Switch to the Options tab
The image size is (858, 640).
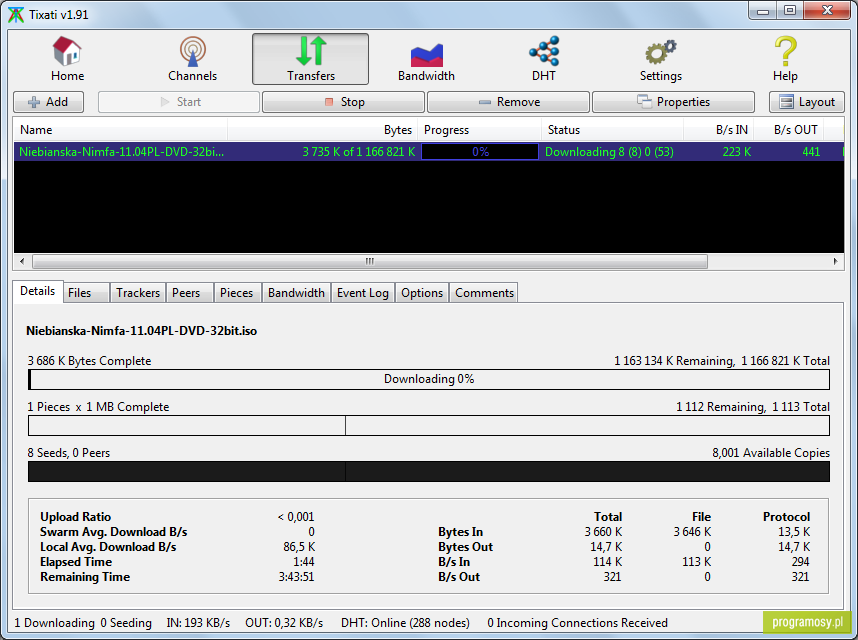coord(422,293)
